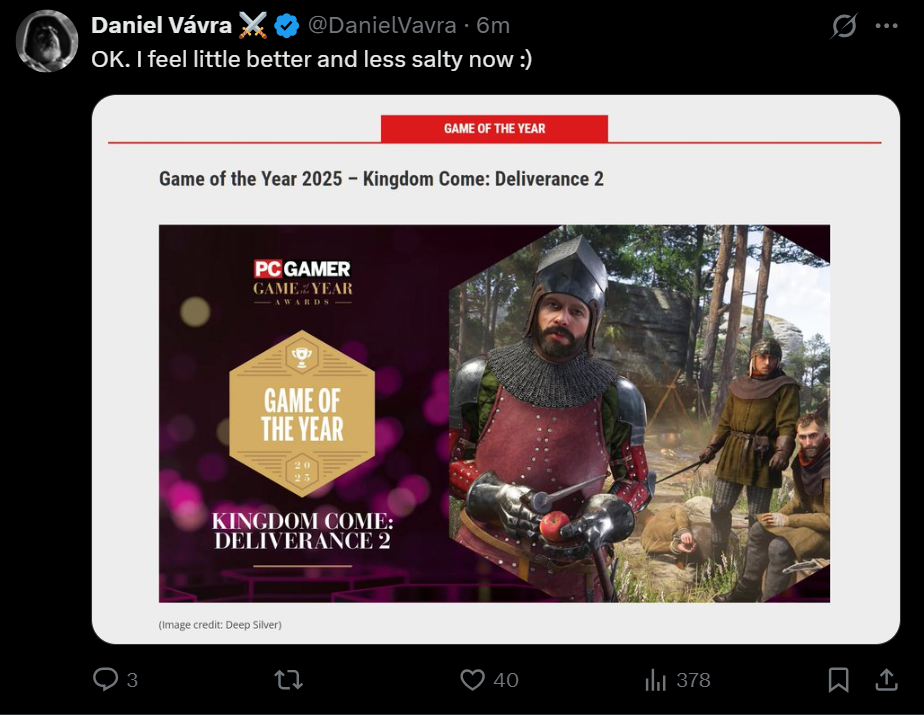Click the gold Game of the Year badge
The height and width of the screenshot is (715, 924).
coord(302,413)
